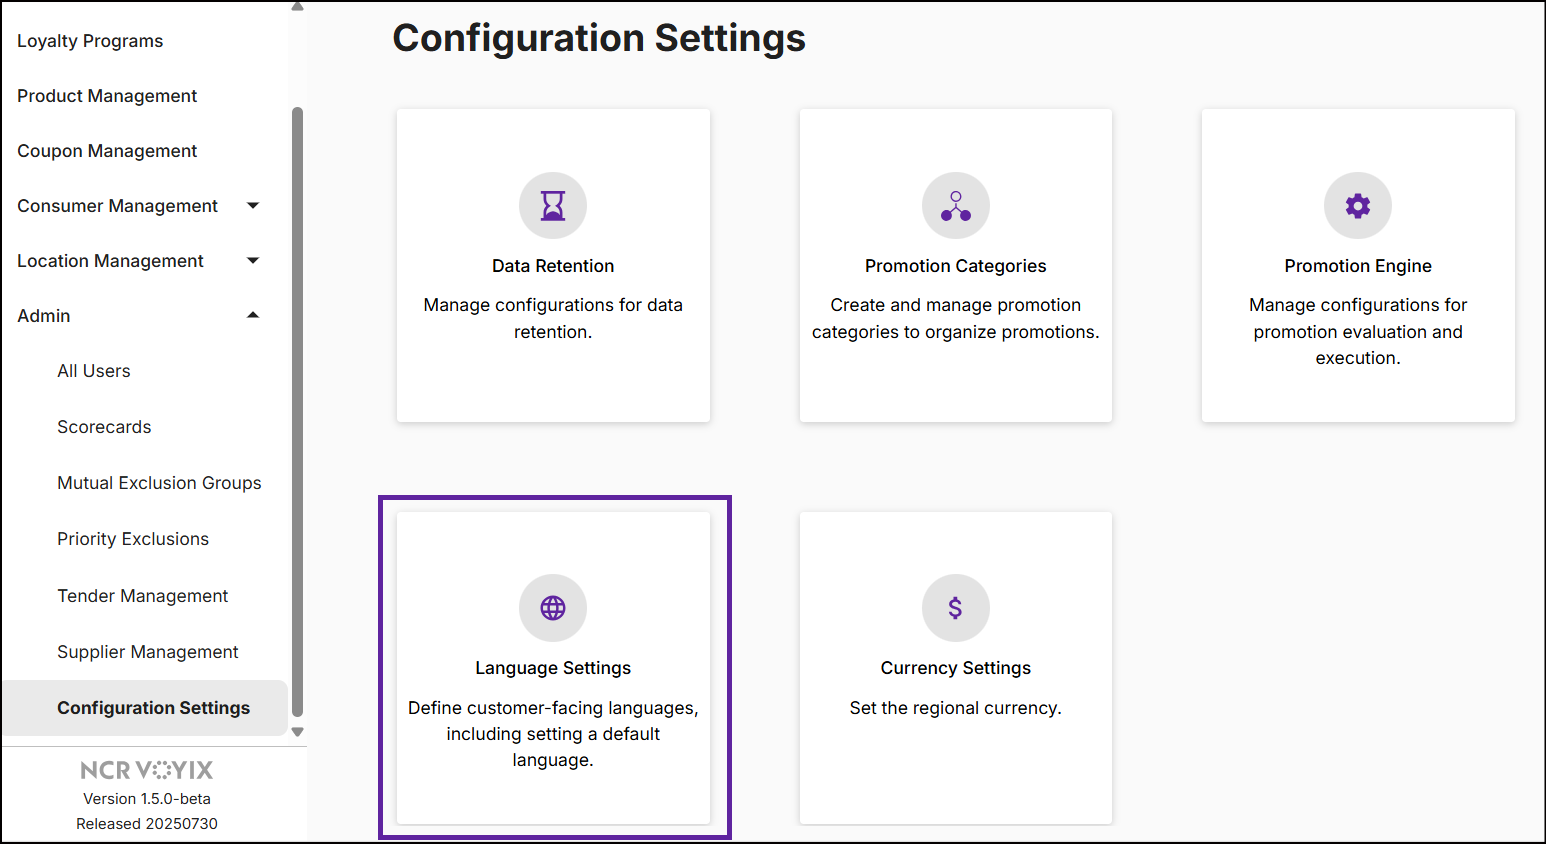Expand the Location Management menu arrow

click(x=253, y=261)
